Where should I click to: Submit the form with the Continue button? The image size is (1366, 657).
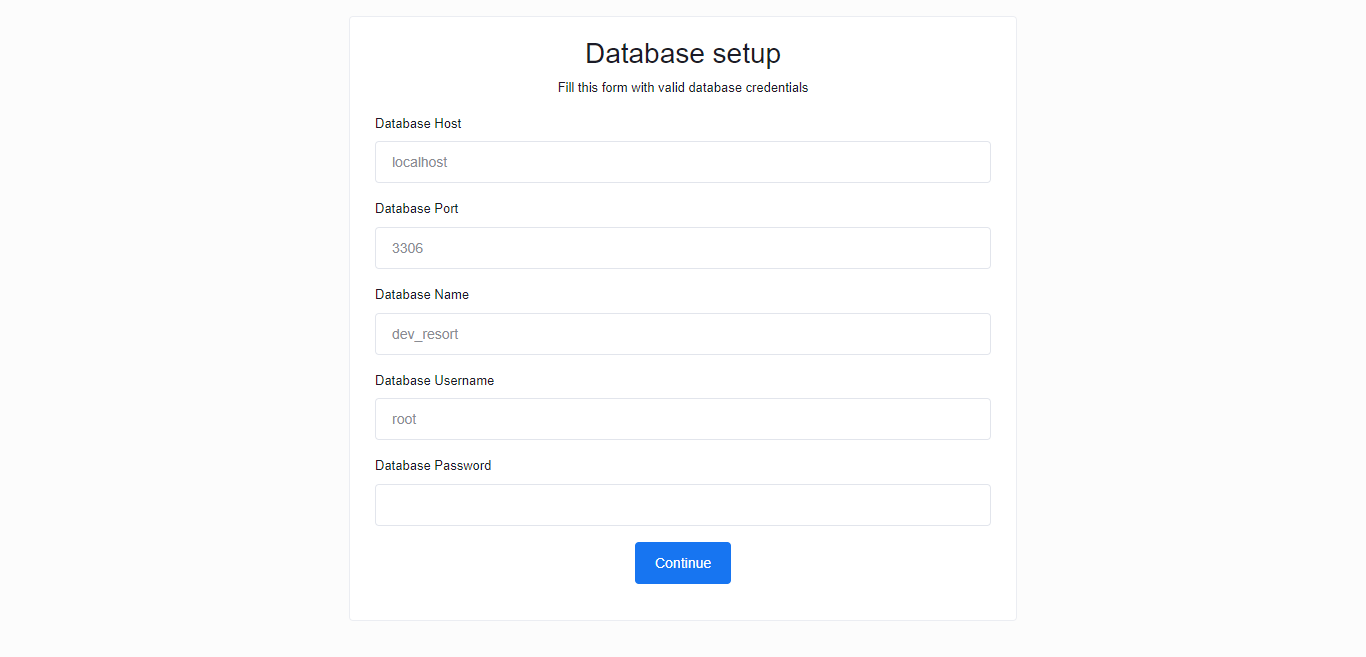[683, 563]
